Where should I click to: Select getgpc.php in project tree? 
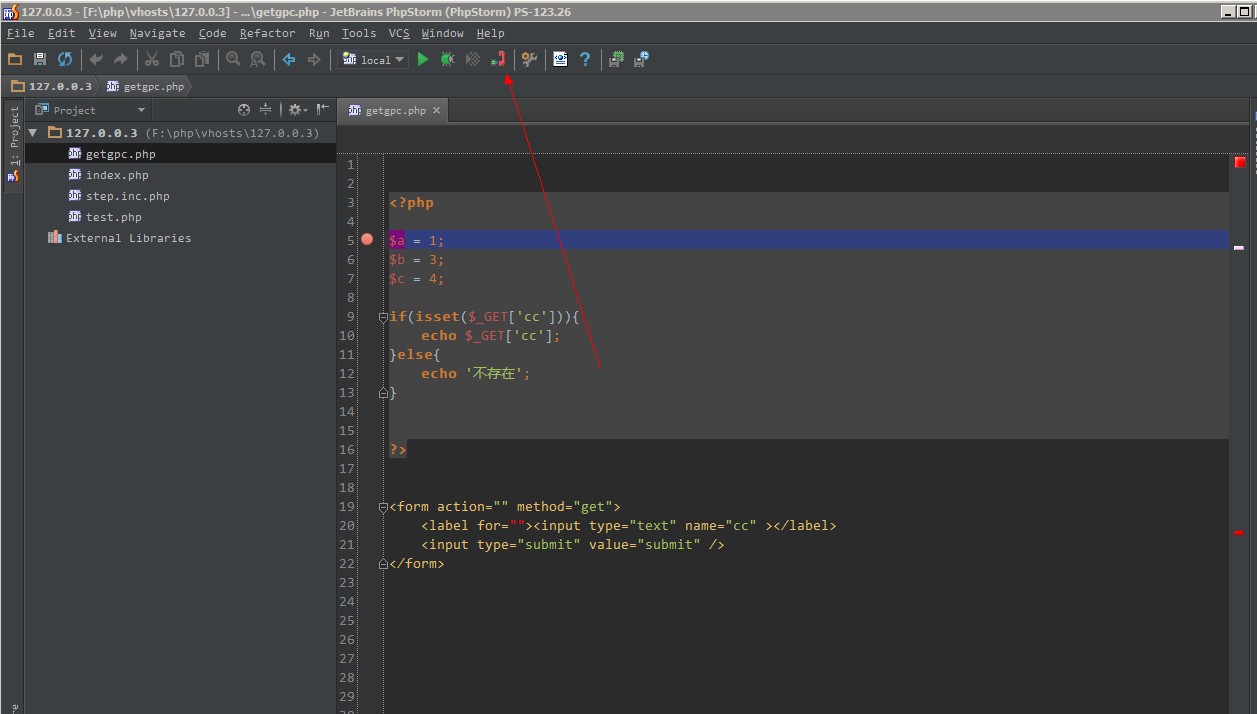pyautogui.click(x=180, y=154)
